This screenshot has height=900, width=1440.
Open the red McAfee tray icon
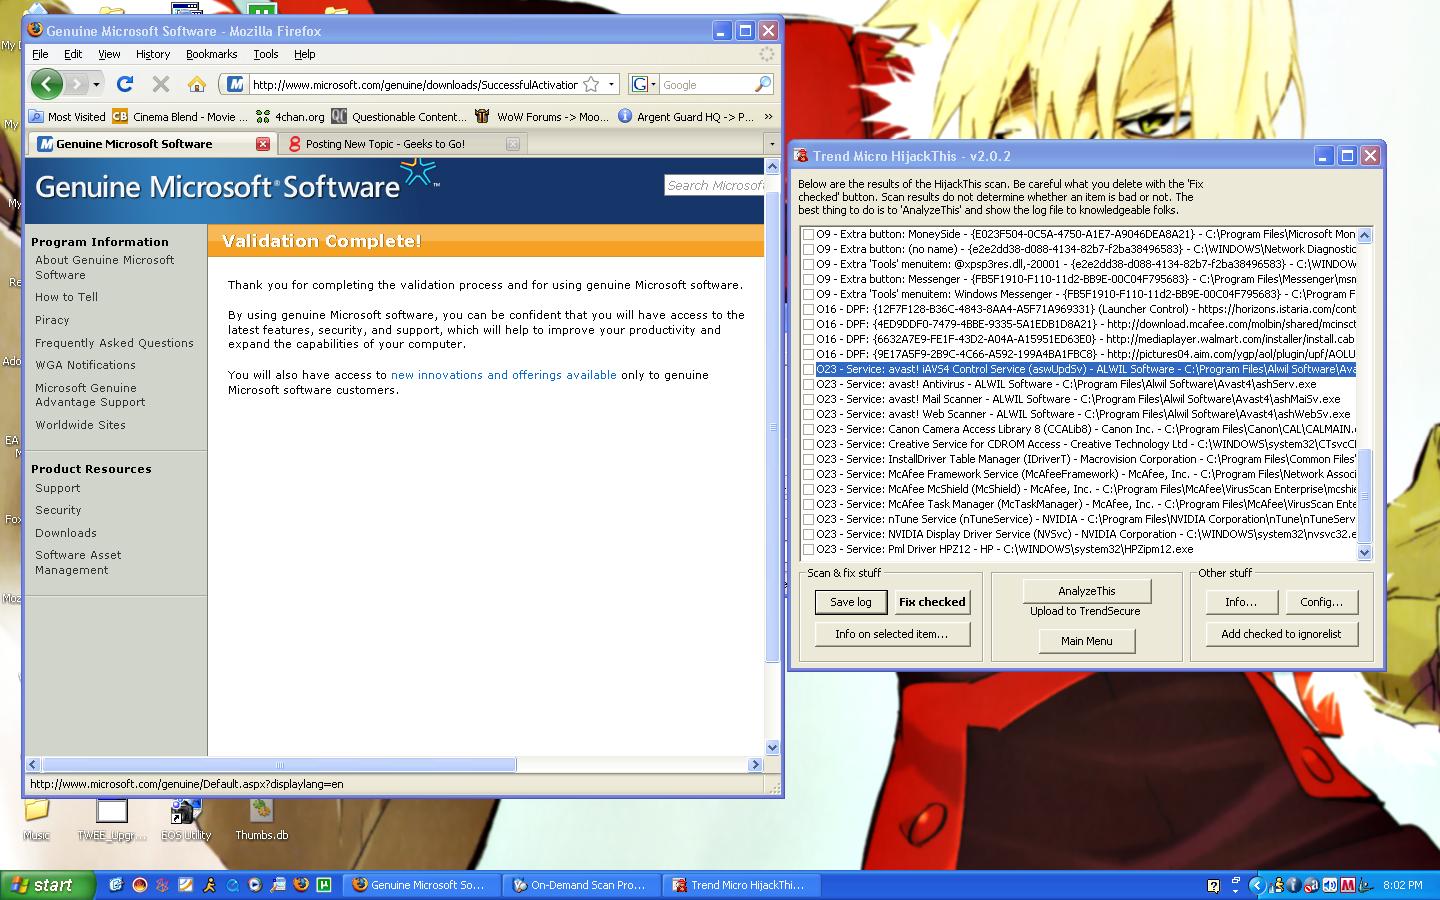click(x=1347, y=885)
